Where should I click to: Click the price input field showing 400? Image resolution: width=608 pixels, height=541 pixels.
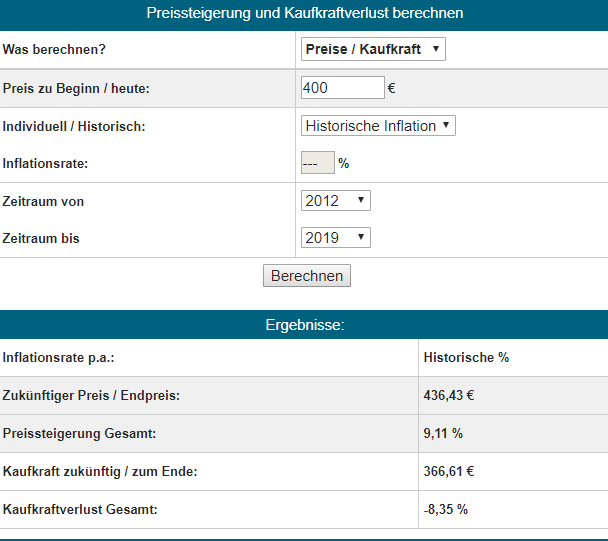pyautogui.click(x=342, y=88)
